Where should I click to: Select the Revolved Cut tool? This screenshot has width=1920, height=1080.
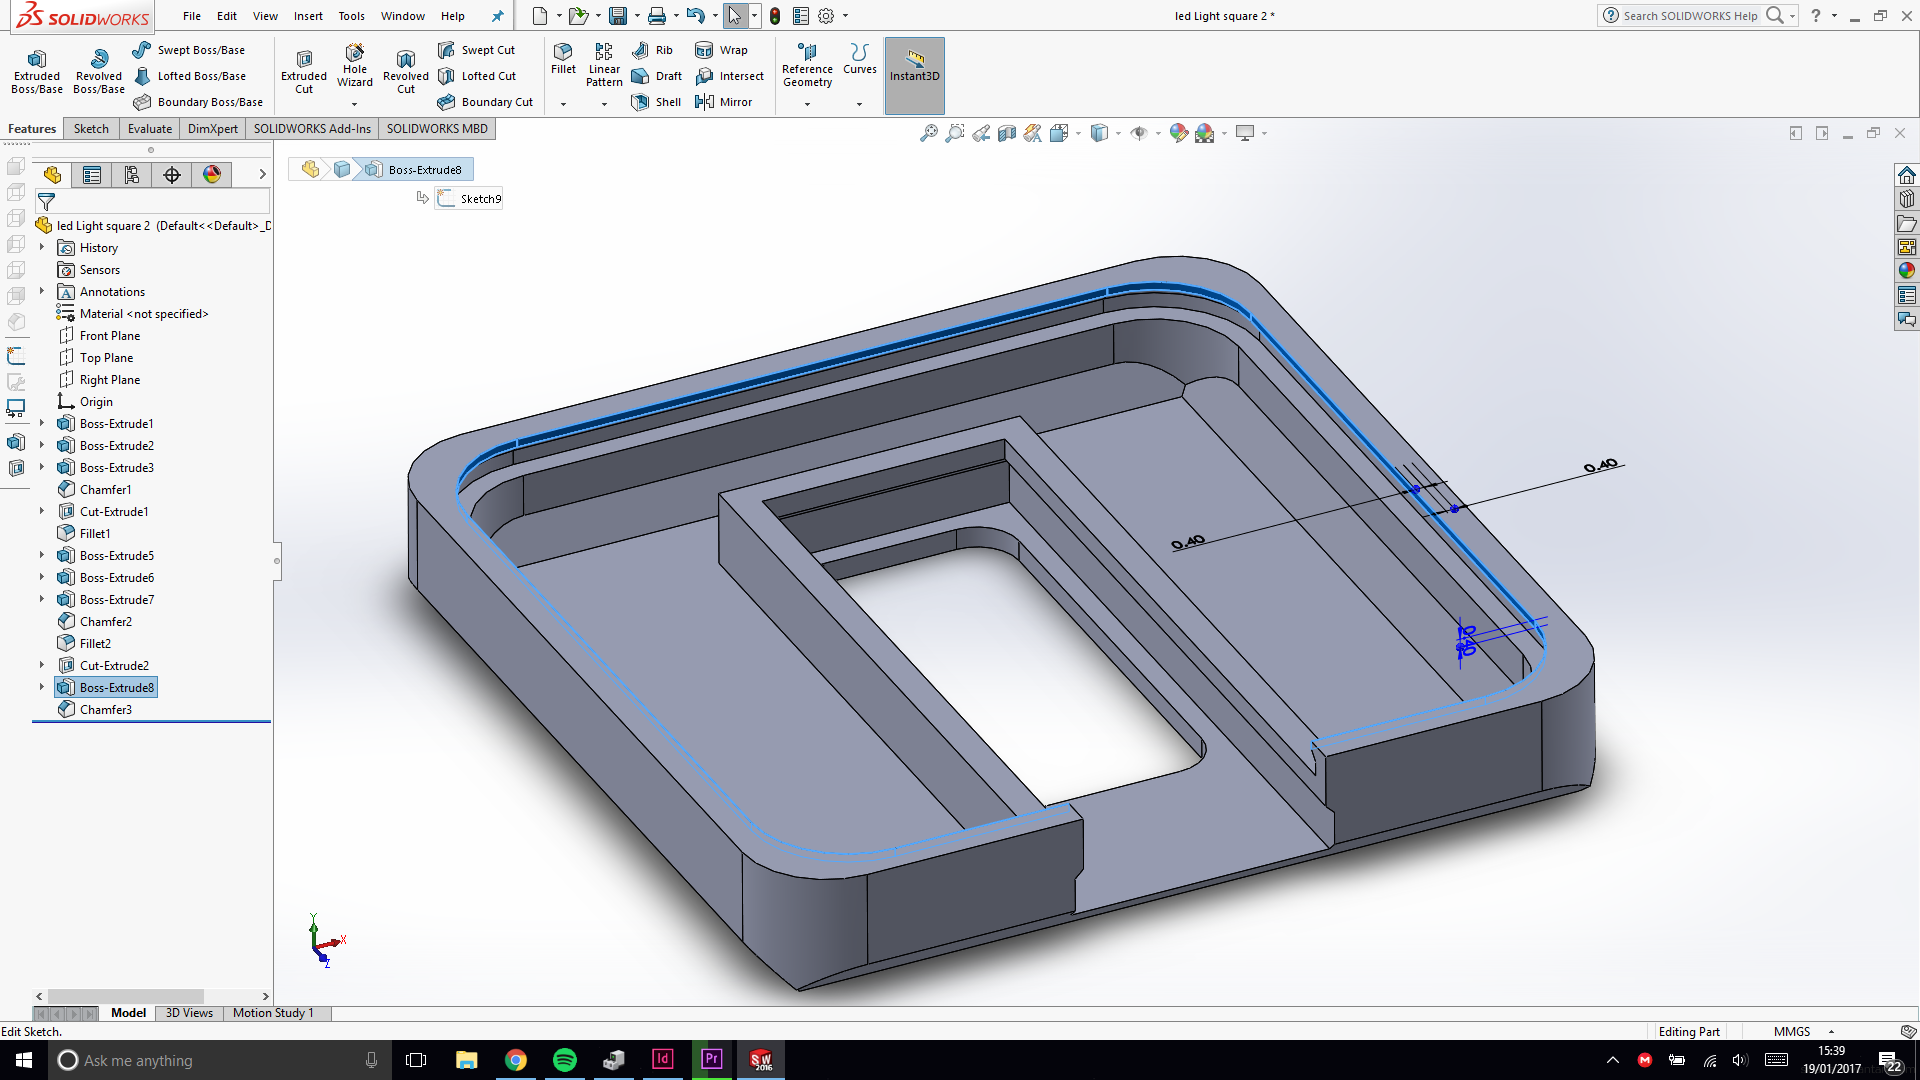pyautogui.click(x=406, y=72)
